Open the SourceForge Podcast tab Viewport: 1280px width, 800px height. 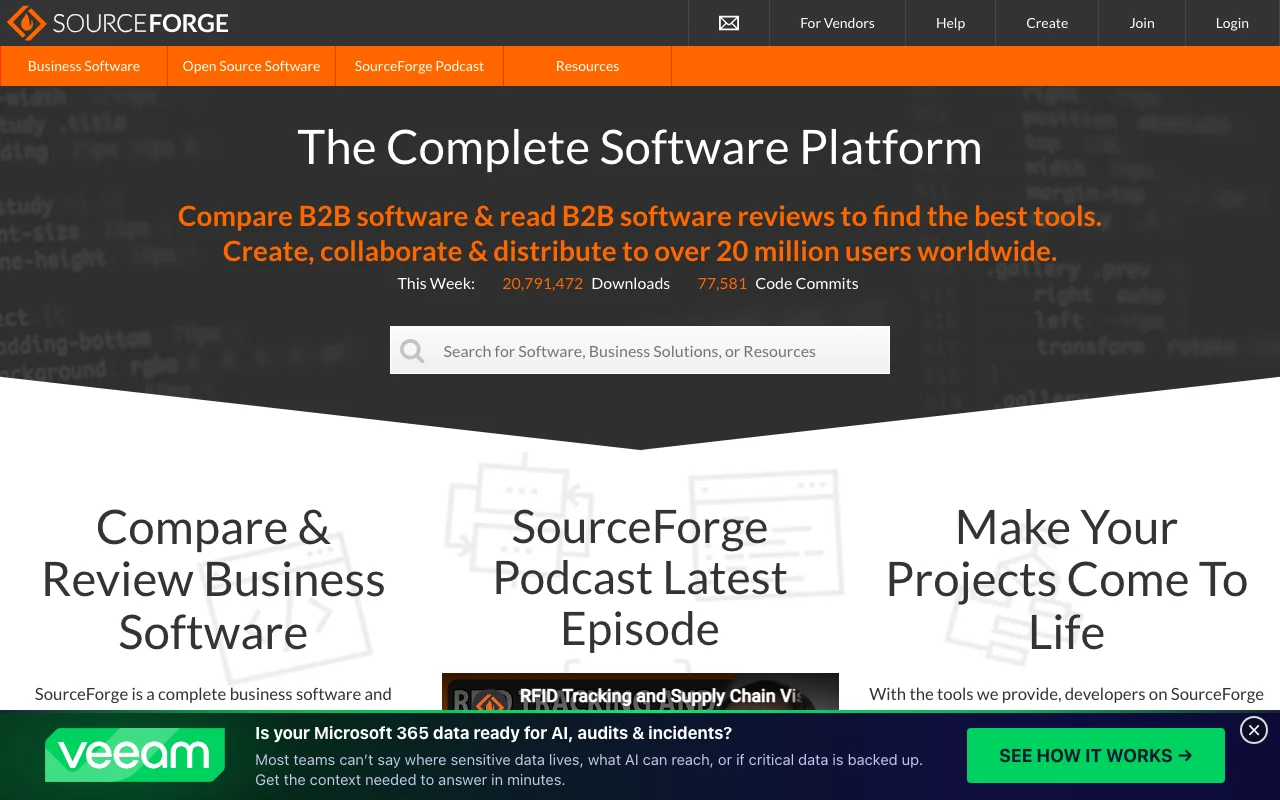pyautogui.click(x=419, y=66)
